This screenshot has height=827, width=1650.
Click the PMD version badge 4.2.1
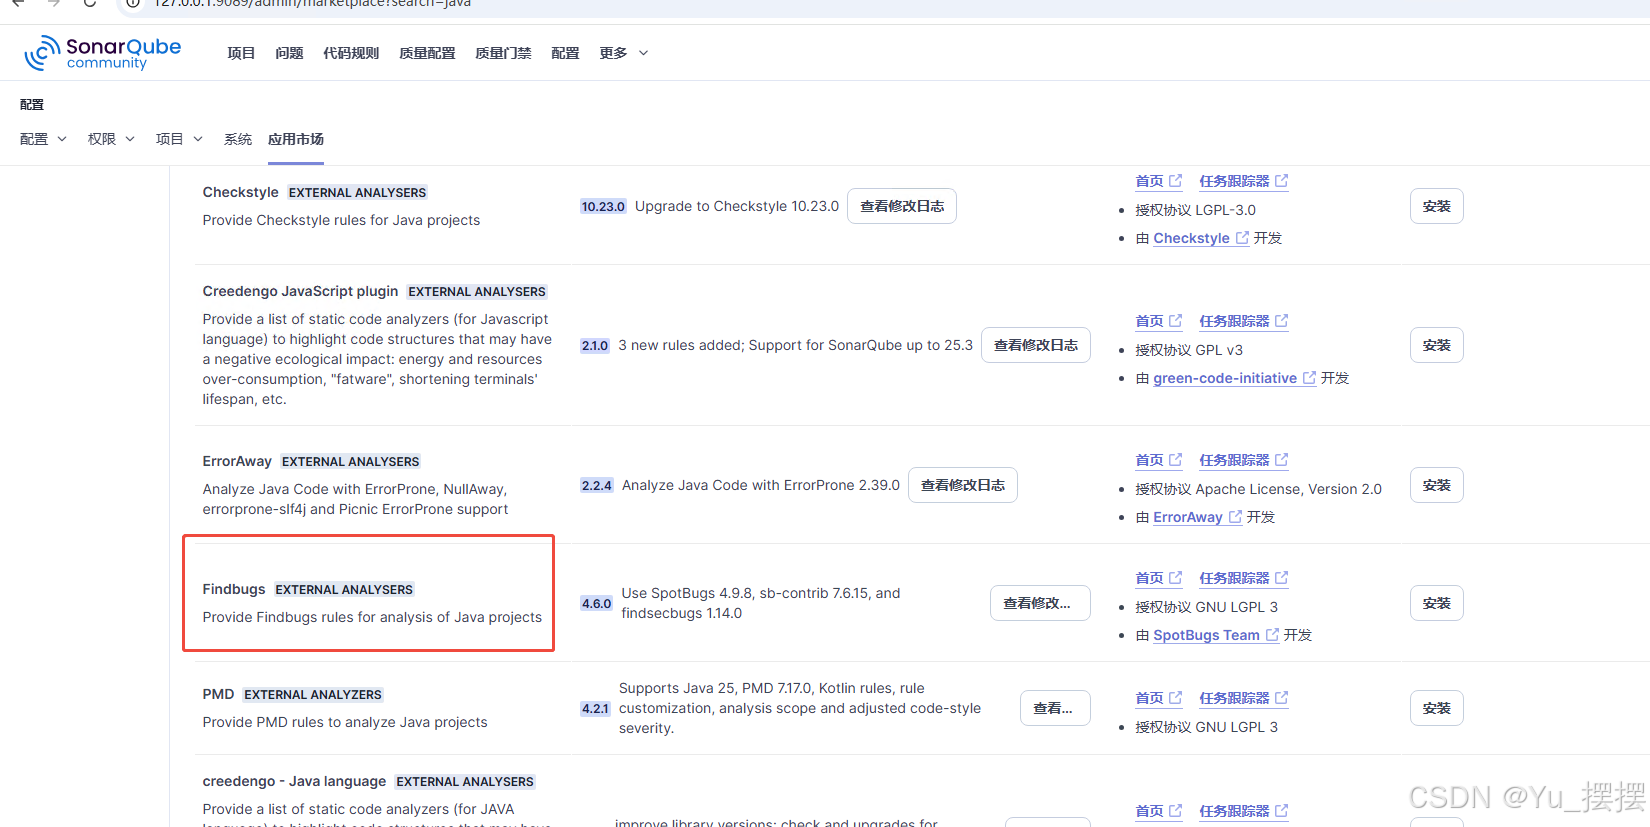pyautogui.click(x=595, y=709)
